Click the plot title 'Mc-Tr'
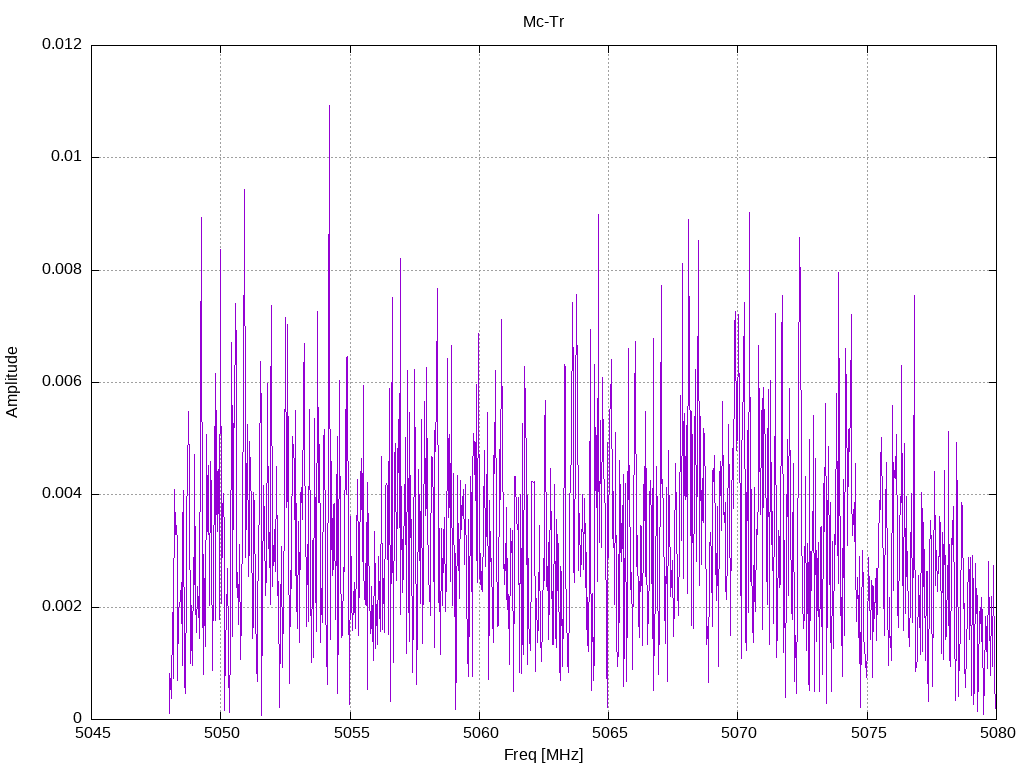 pyautogui.click(x=543, y=22)
